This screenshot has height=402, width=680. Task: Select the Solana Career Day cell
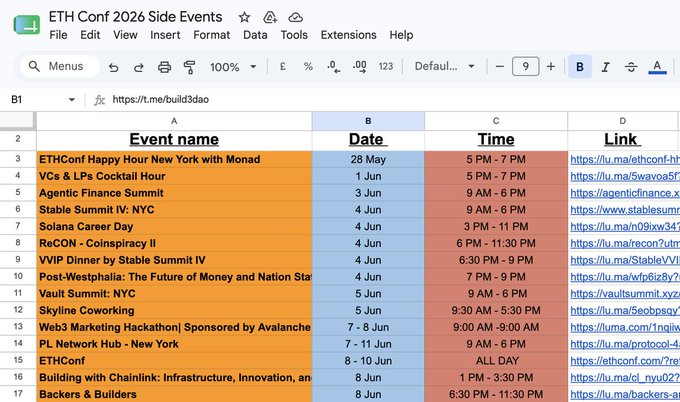[174, 226]
